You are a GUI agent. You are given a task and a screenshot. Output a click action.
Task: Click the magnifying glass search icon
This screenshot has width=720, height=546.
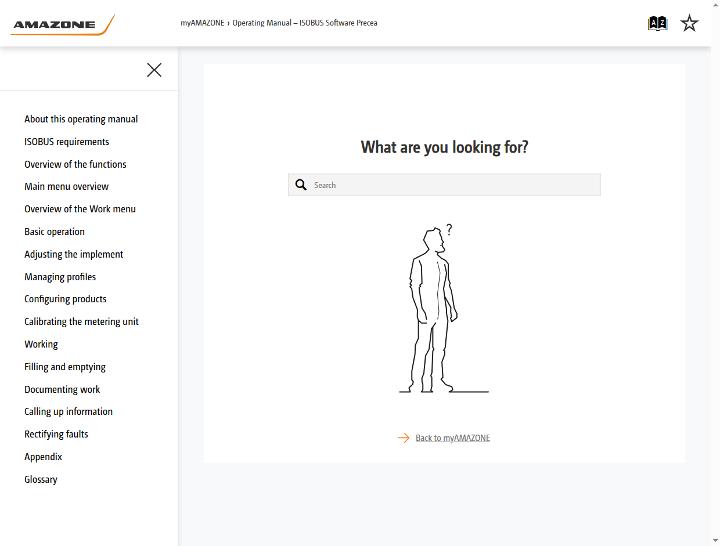[301, 185]
